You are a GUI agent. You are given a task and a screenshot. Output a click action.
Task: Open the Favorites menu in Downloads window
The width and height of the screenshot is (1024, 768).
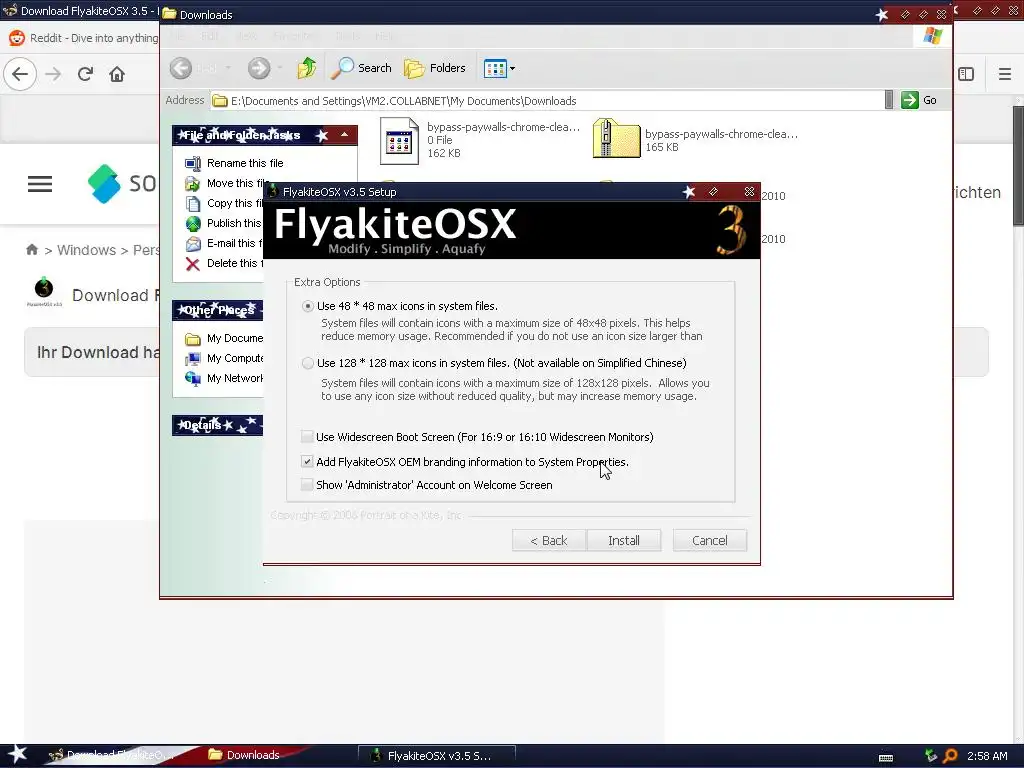(x=293, y=36)
